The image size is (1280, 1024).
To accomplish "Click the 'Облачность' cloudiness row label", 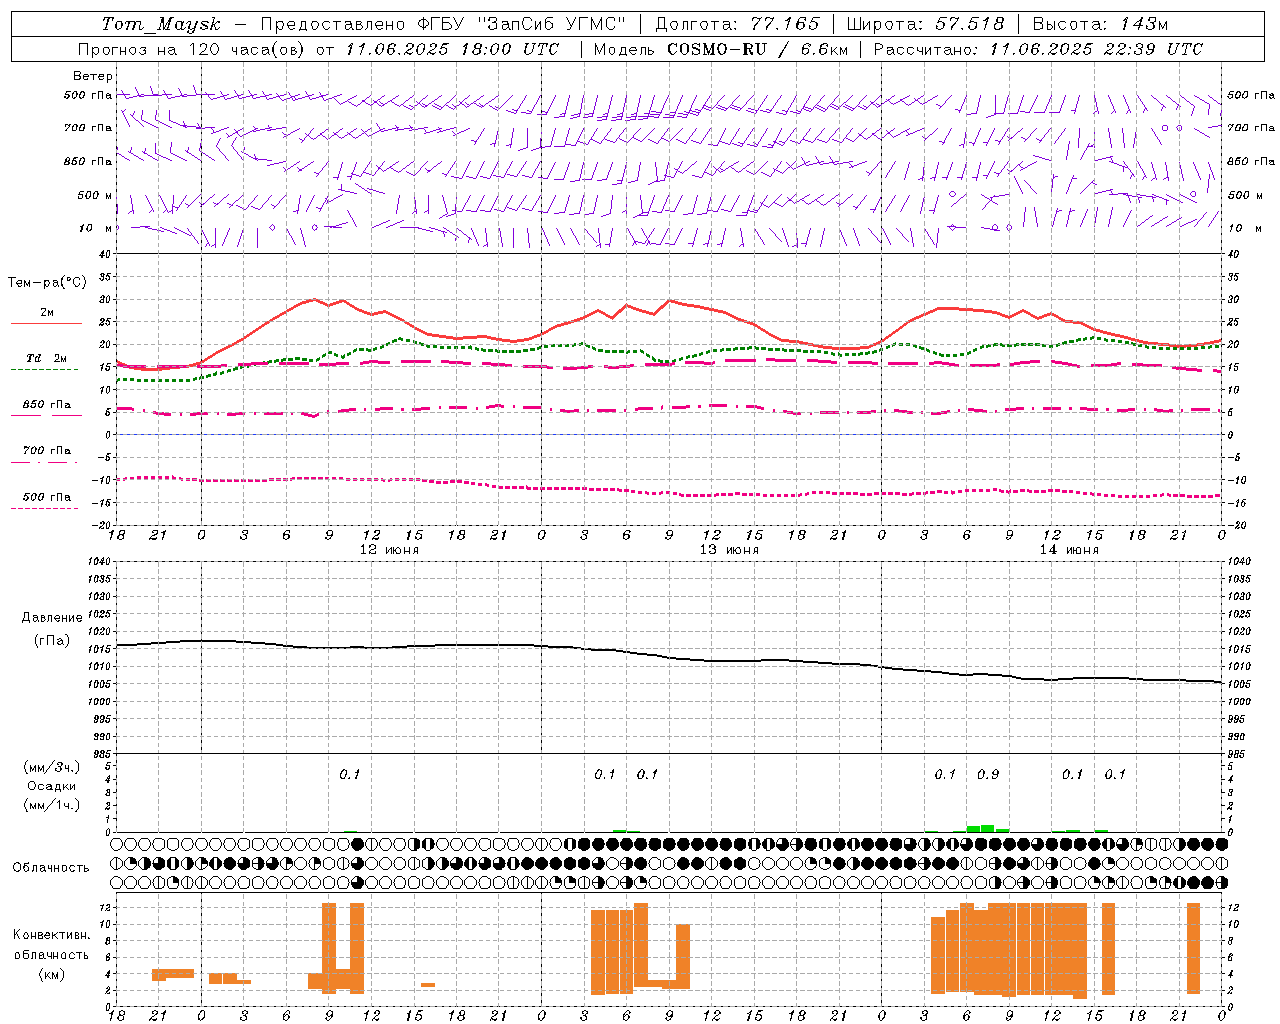I will pyautogui.click(x=51, y=867).
